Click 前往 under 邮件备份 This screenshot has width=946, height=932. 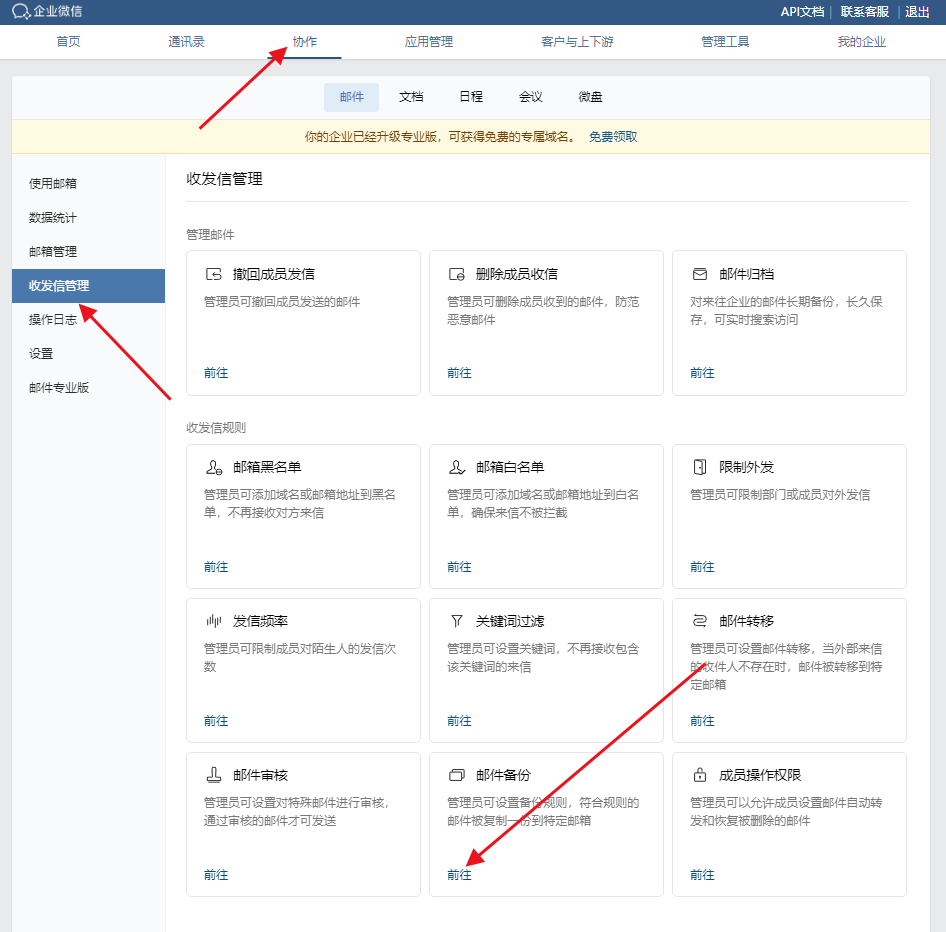[459, 875]
